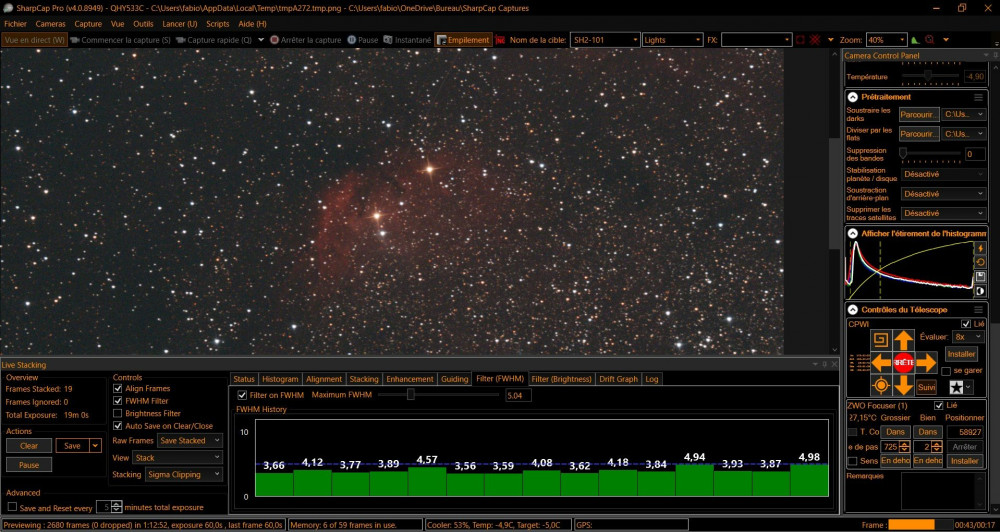Screen dimensions: 1000x532
Task: Switch to the Drift Graph tab
Action: click(618, 379)
